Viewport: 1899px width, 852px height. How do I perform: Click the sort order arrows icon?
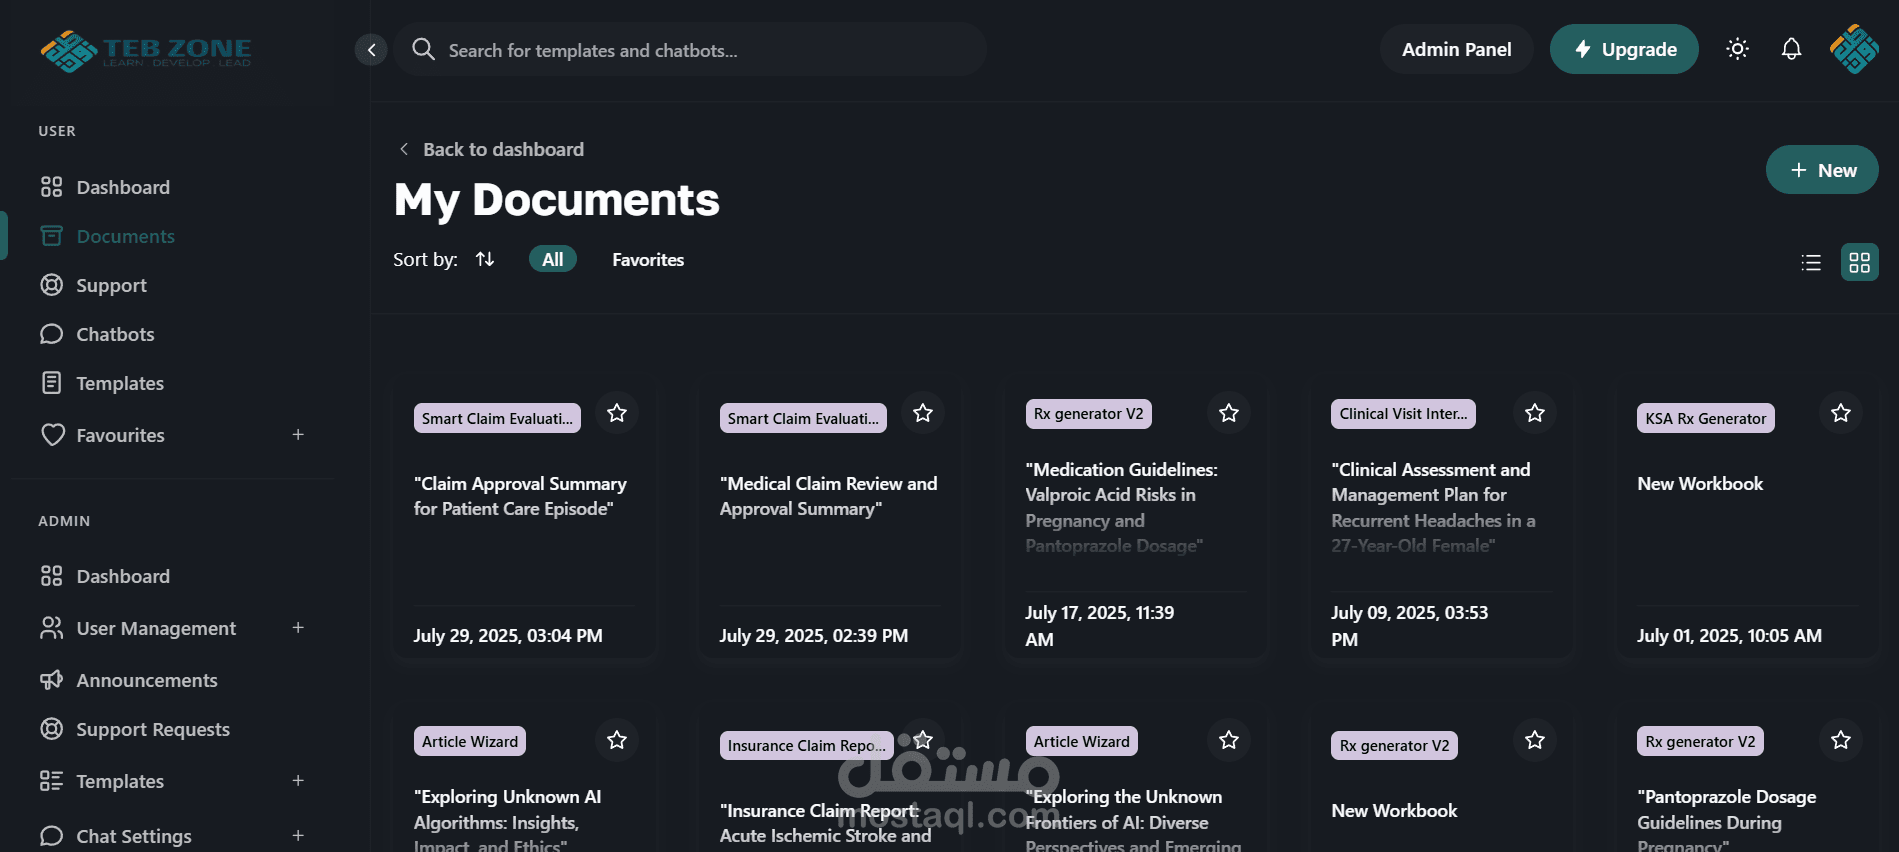click(485, 259)
